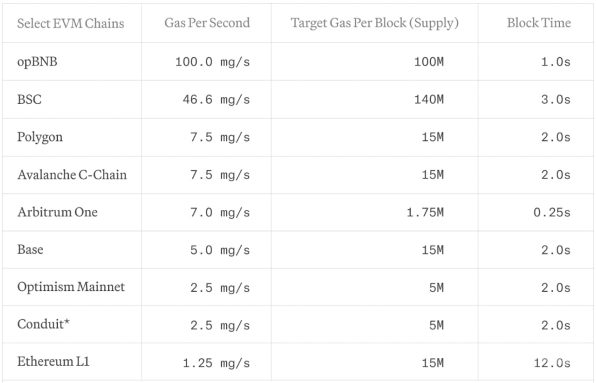Click the Target Gas Per Block (Supply) header

tap(375, 23)
